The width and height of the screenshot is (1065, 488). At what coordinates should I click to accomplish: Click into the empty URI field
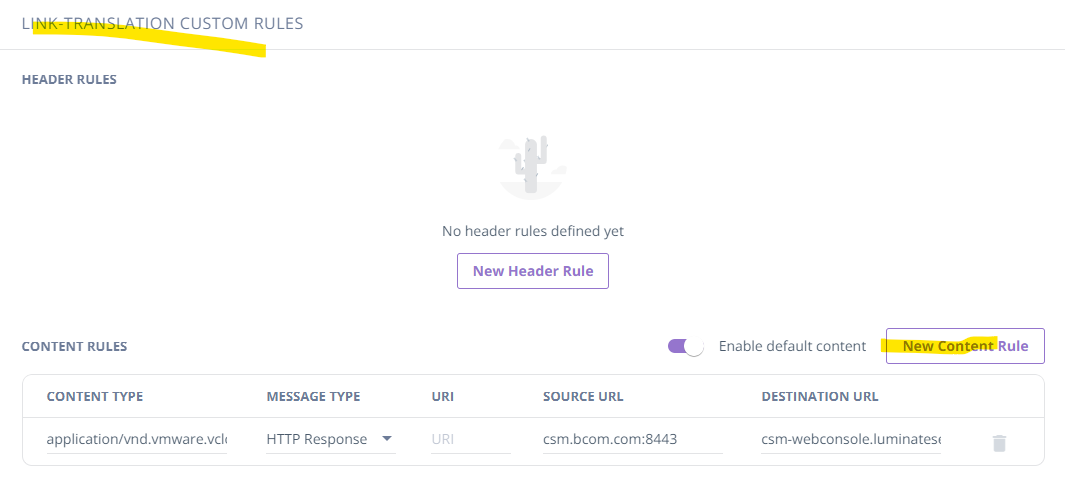(470, 439)
